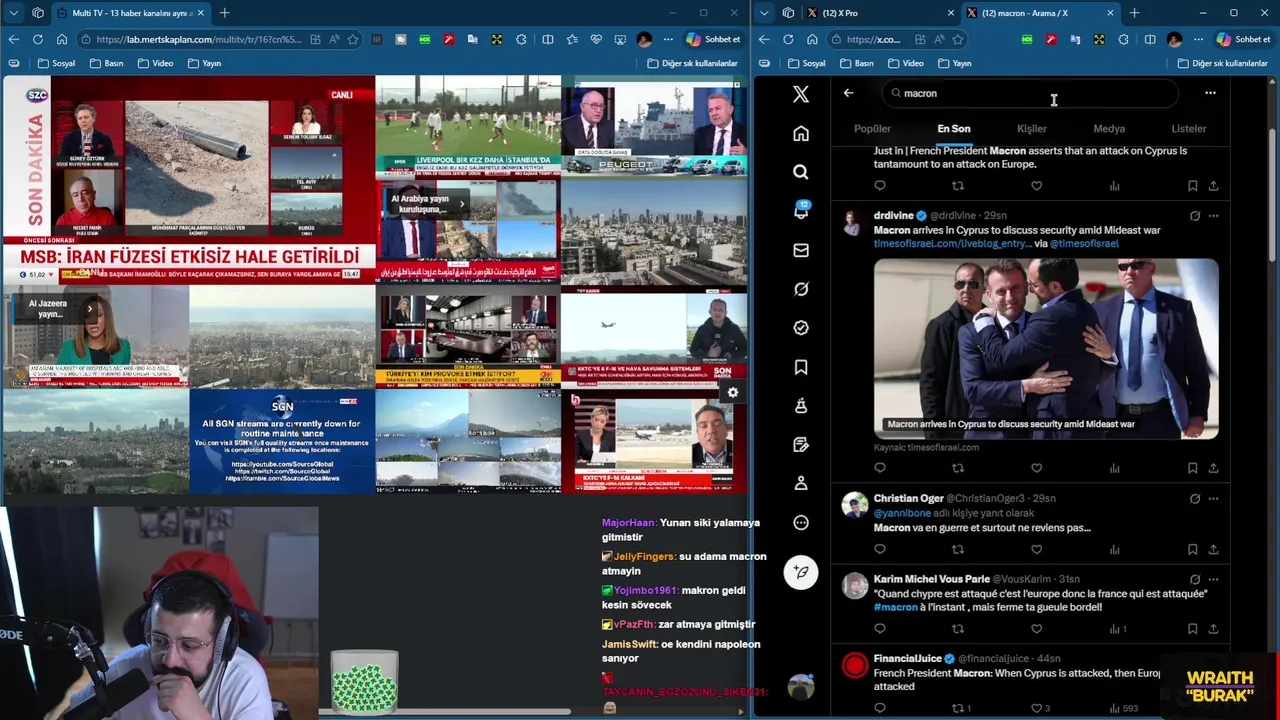Open the timesofisrael.com liveblog link
Image resolution: width=1280 pixels, height=720 pixels.
(x=952, y=244)
